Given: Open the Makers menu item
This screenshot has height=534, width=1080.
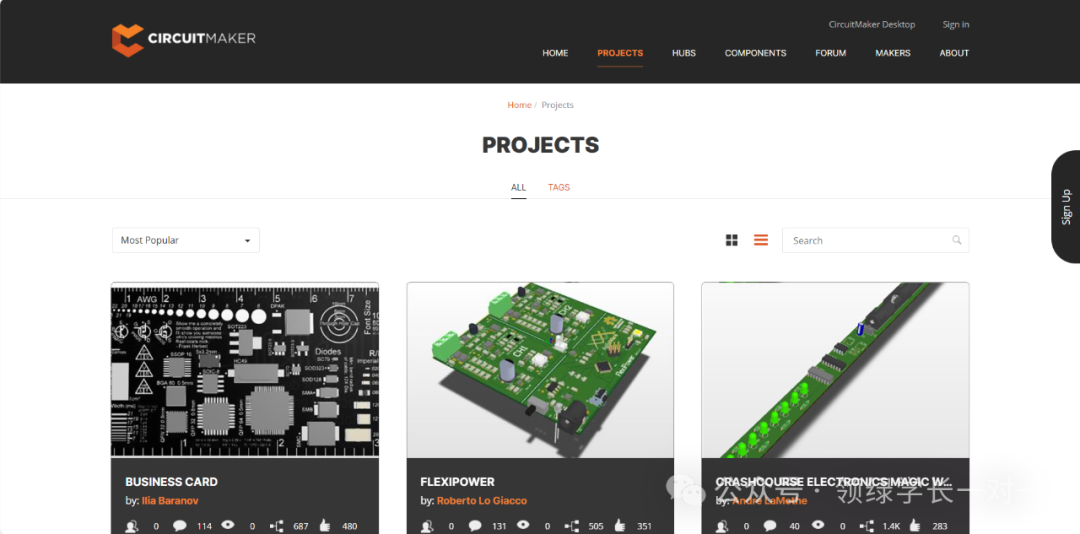Looking at the screenshot, I should pos(893,53).
